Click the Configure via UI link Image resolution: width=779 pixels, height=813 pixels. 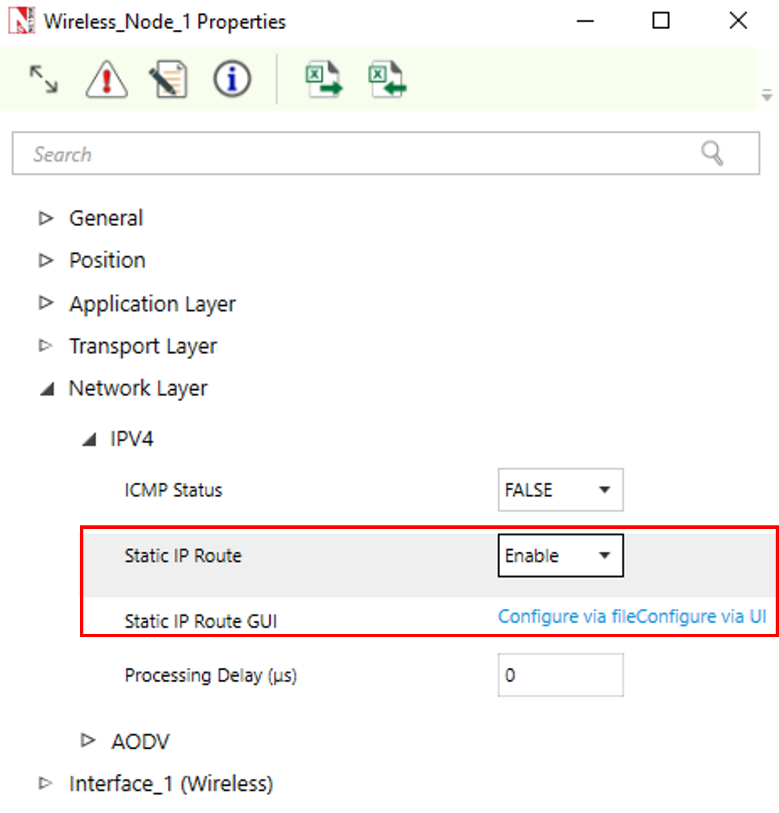tap(708, 617)
